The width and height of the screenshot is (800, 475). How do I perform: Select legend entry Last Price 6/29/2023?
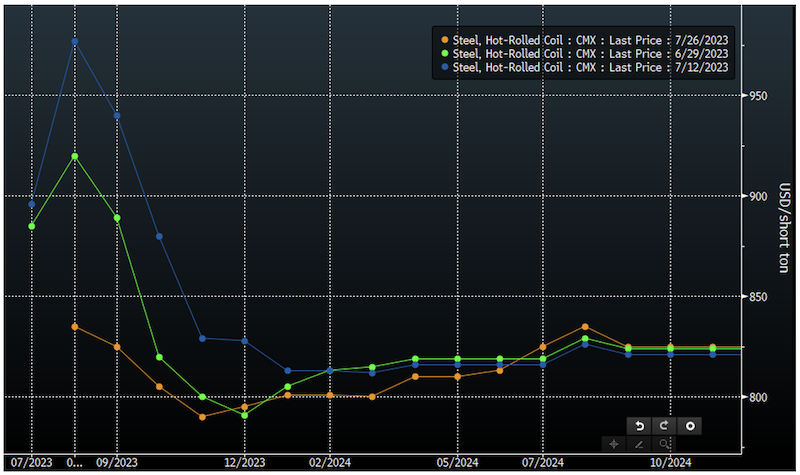click(592, 53)
